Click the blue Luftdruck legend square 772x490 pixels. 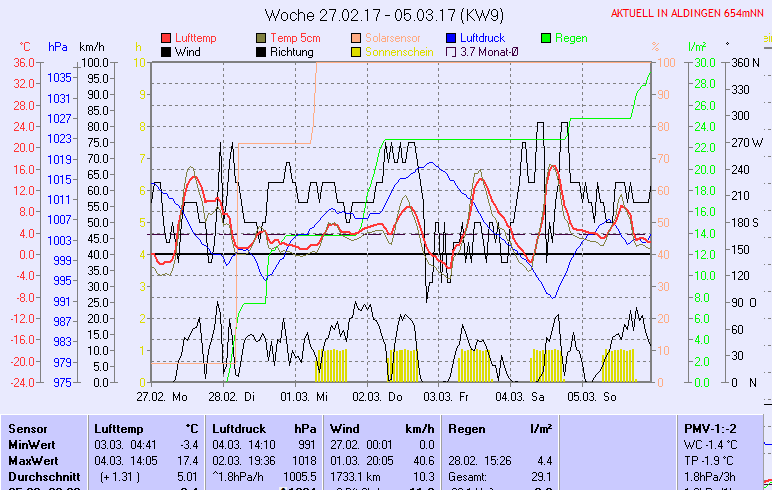click(451, 38)
